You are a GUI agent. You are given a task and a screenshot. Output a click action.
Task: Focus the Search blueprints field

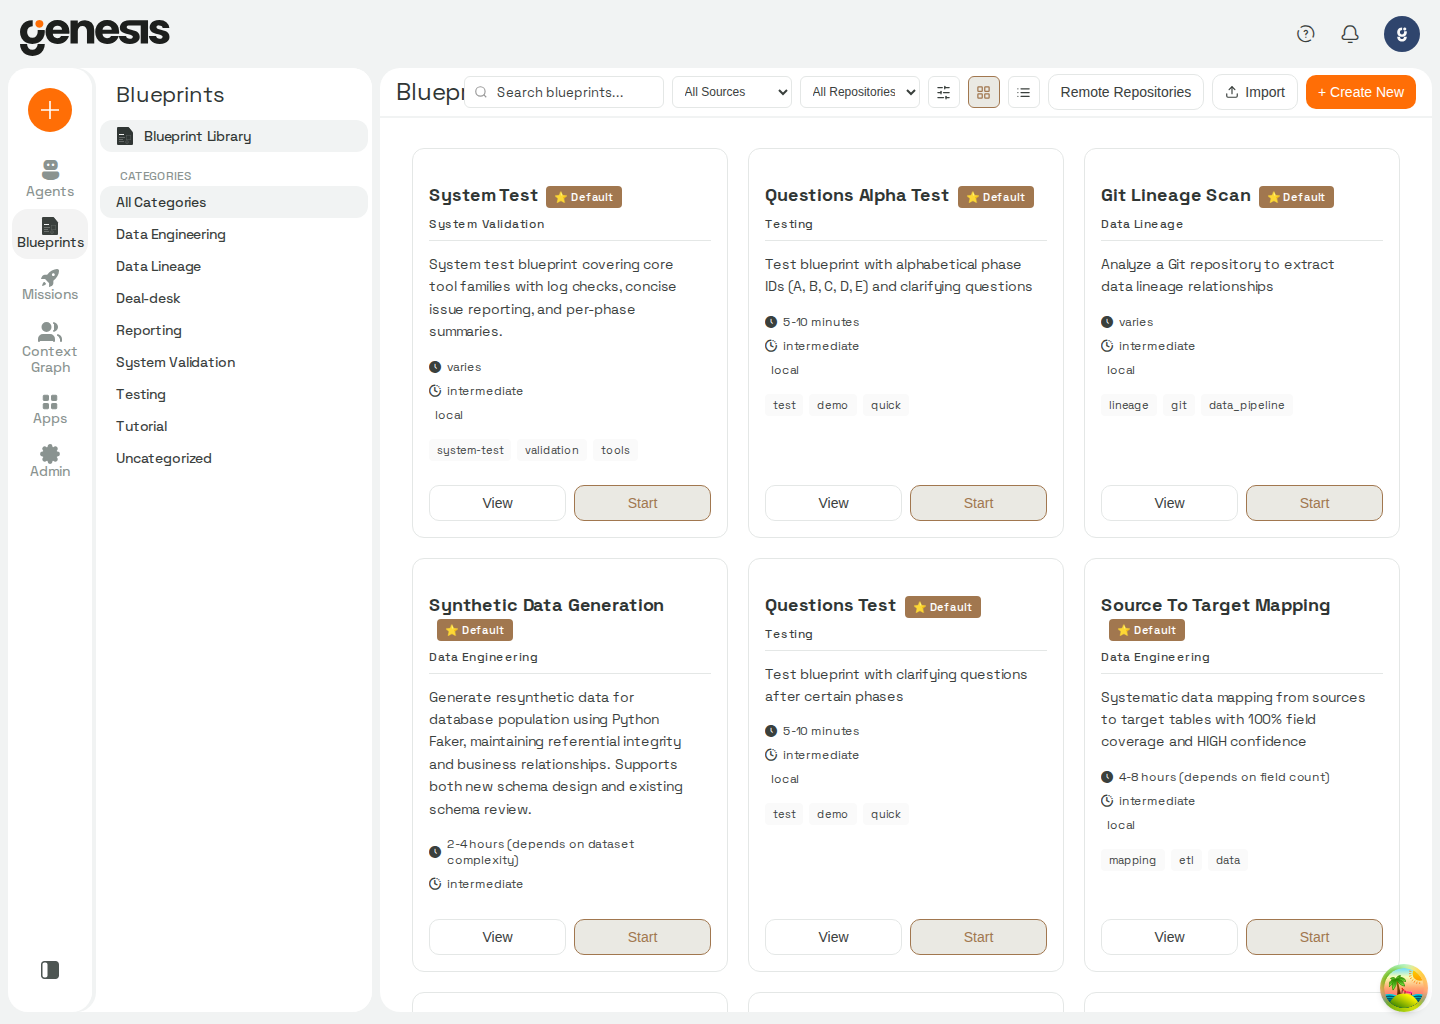coord(564,92)
